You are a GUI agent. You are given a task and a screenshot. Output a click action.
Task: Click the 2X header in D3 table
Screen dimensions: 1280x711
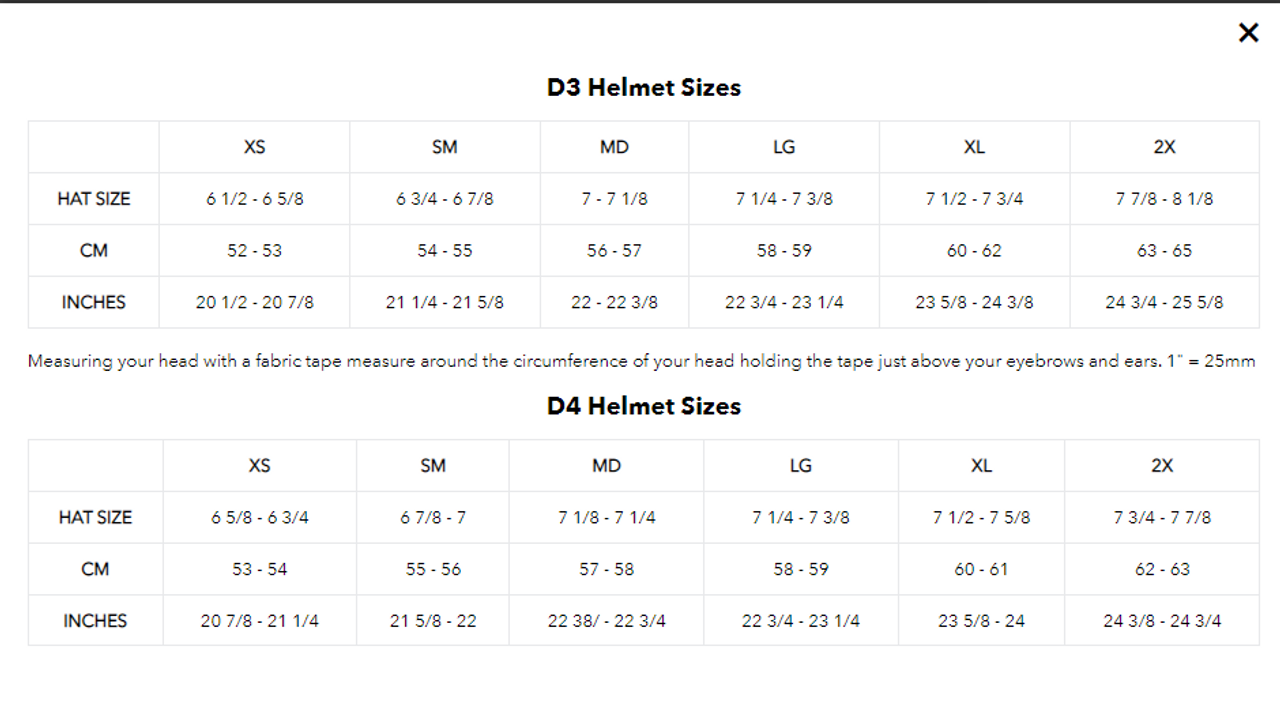[x=1164, y=147]
